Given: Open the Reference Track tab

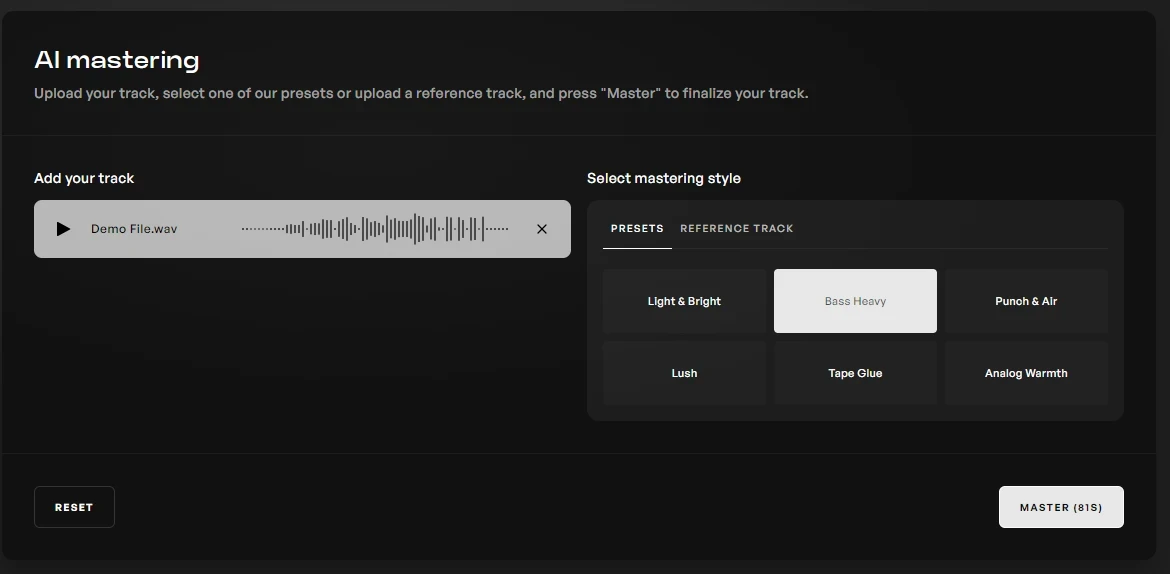Looking at the screenshot, I should pyautogui.click(x=736, y=228).
